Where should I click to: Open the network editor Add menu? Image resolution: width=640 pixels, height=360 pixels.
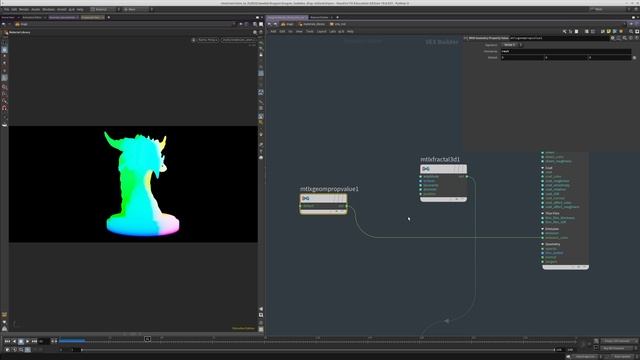pos(273,31)
